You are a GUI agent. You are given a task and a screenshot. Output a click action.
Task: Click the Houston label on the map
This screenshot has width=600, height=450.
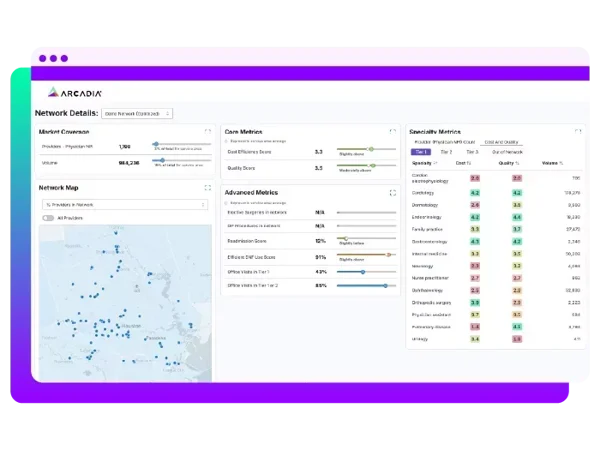point(131,326)
